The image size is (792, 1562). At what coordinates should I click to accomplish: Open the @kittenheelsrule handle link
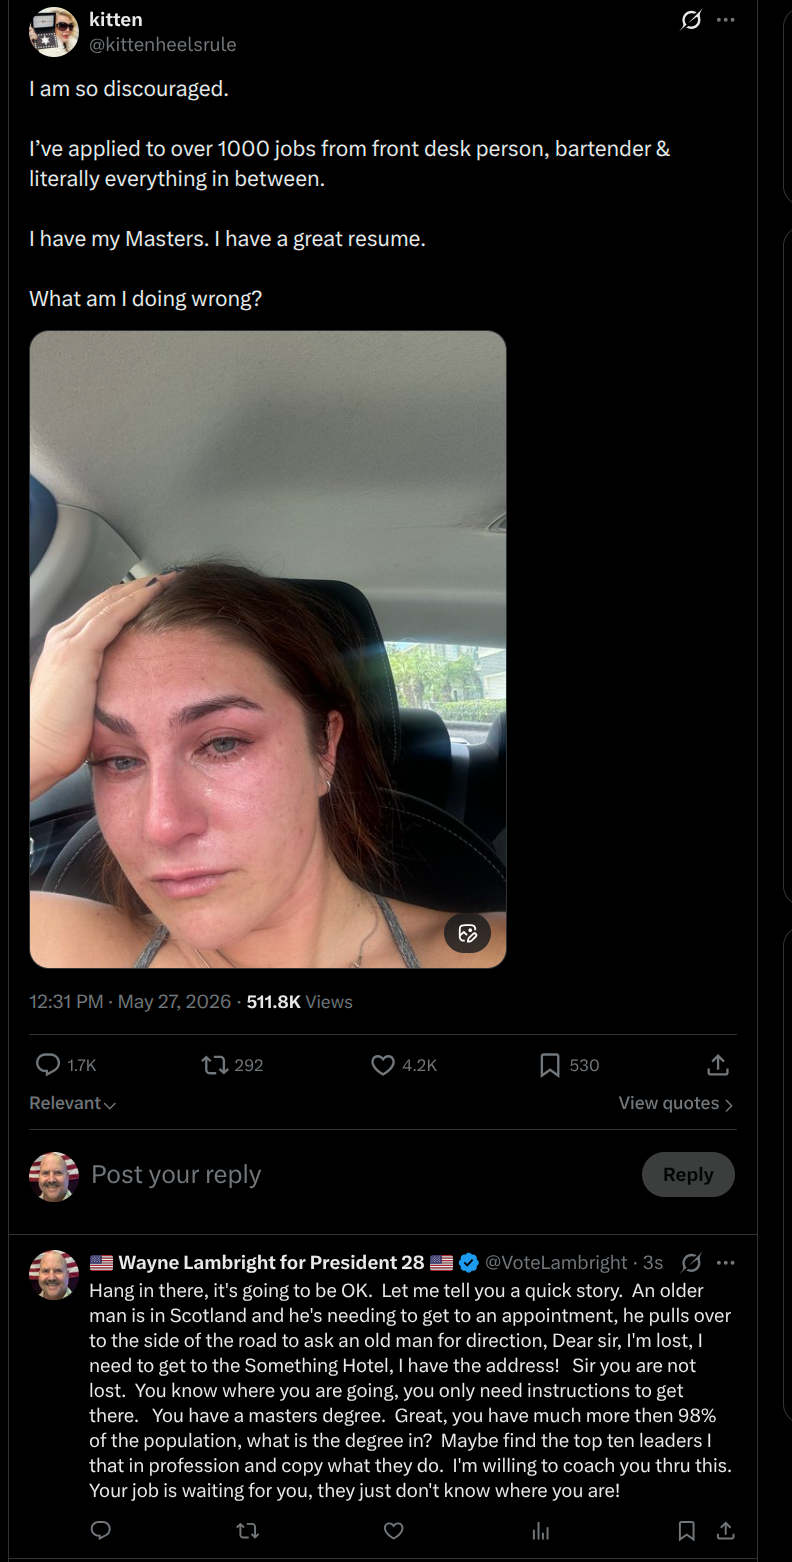tap(163, 45)
